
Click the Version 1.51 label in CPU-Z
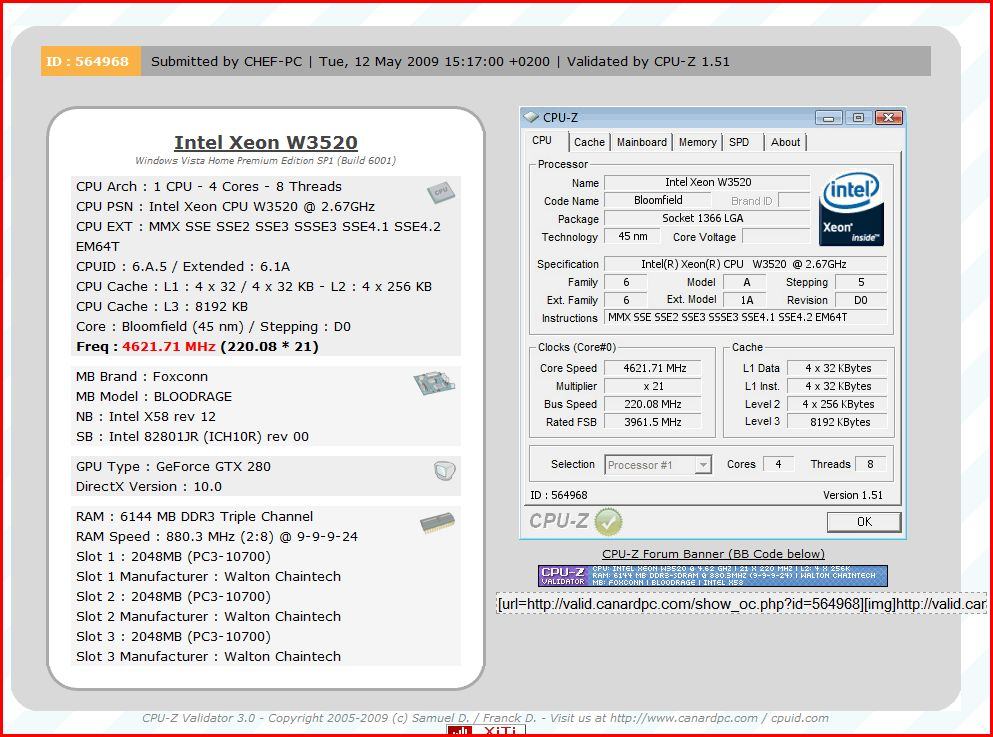(852, 495)
